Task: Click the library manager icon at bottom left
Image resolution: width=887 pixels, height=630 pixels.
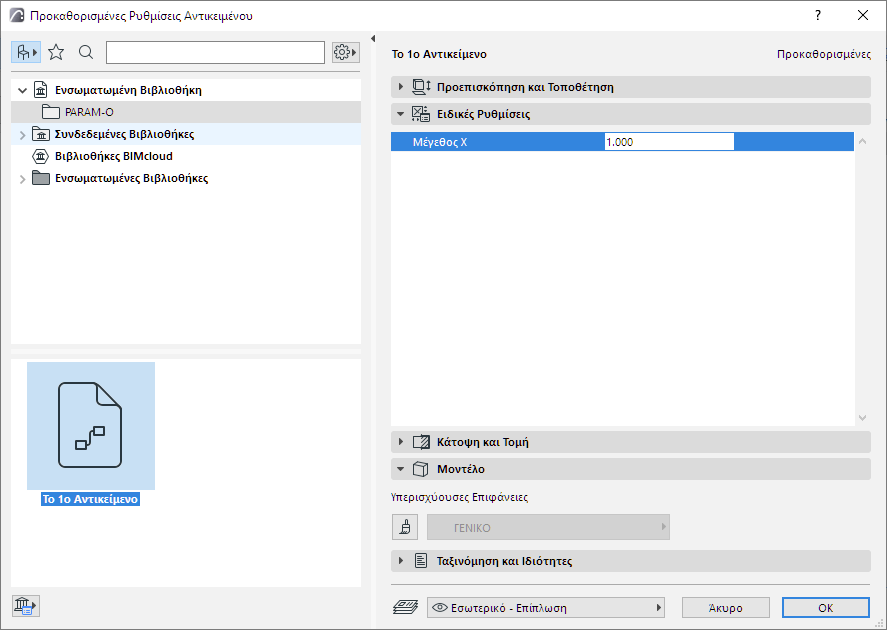Action: click(x=24, y=605)
